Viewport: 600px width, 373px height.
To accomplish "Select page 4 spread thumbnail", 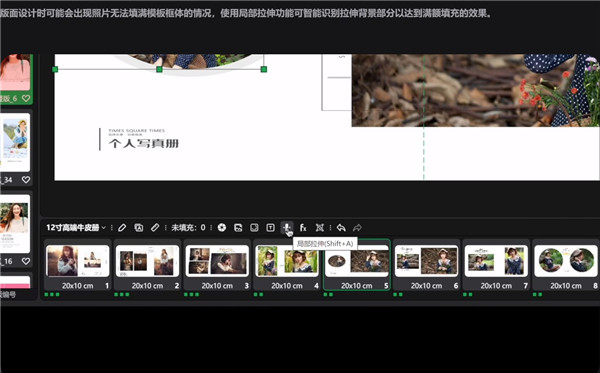I will tap(287, 261).
